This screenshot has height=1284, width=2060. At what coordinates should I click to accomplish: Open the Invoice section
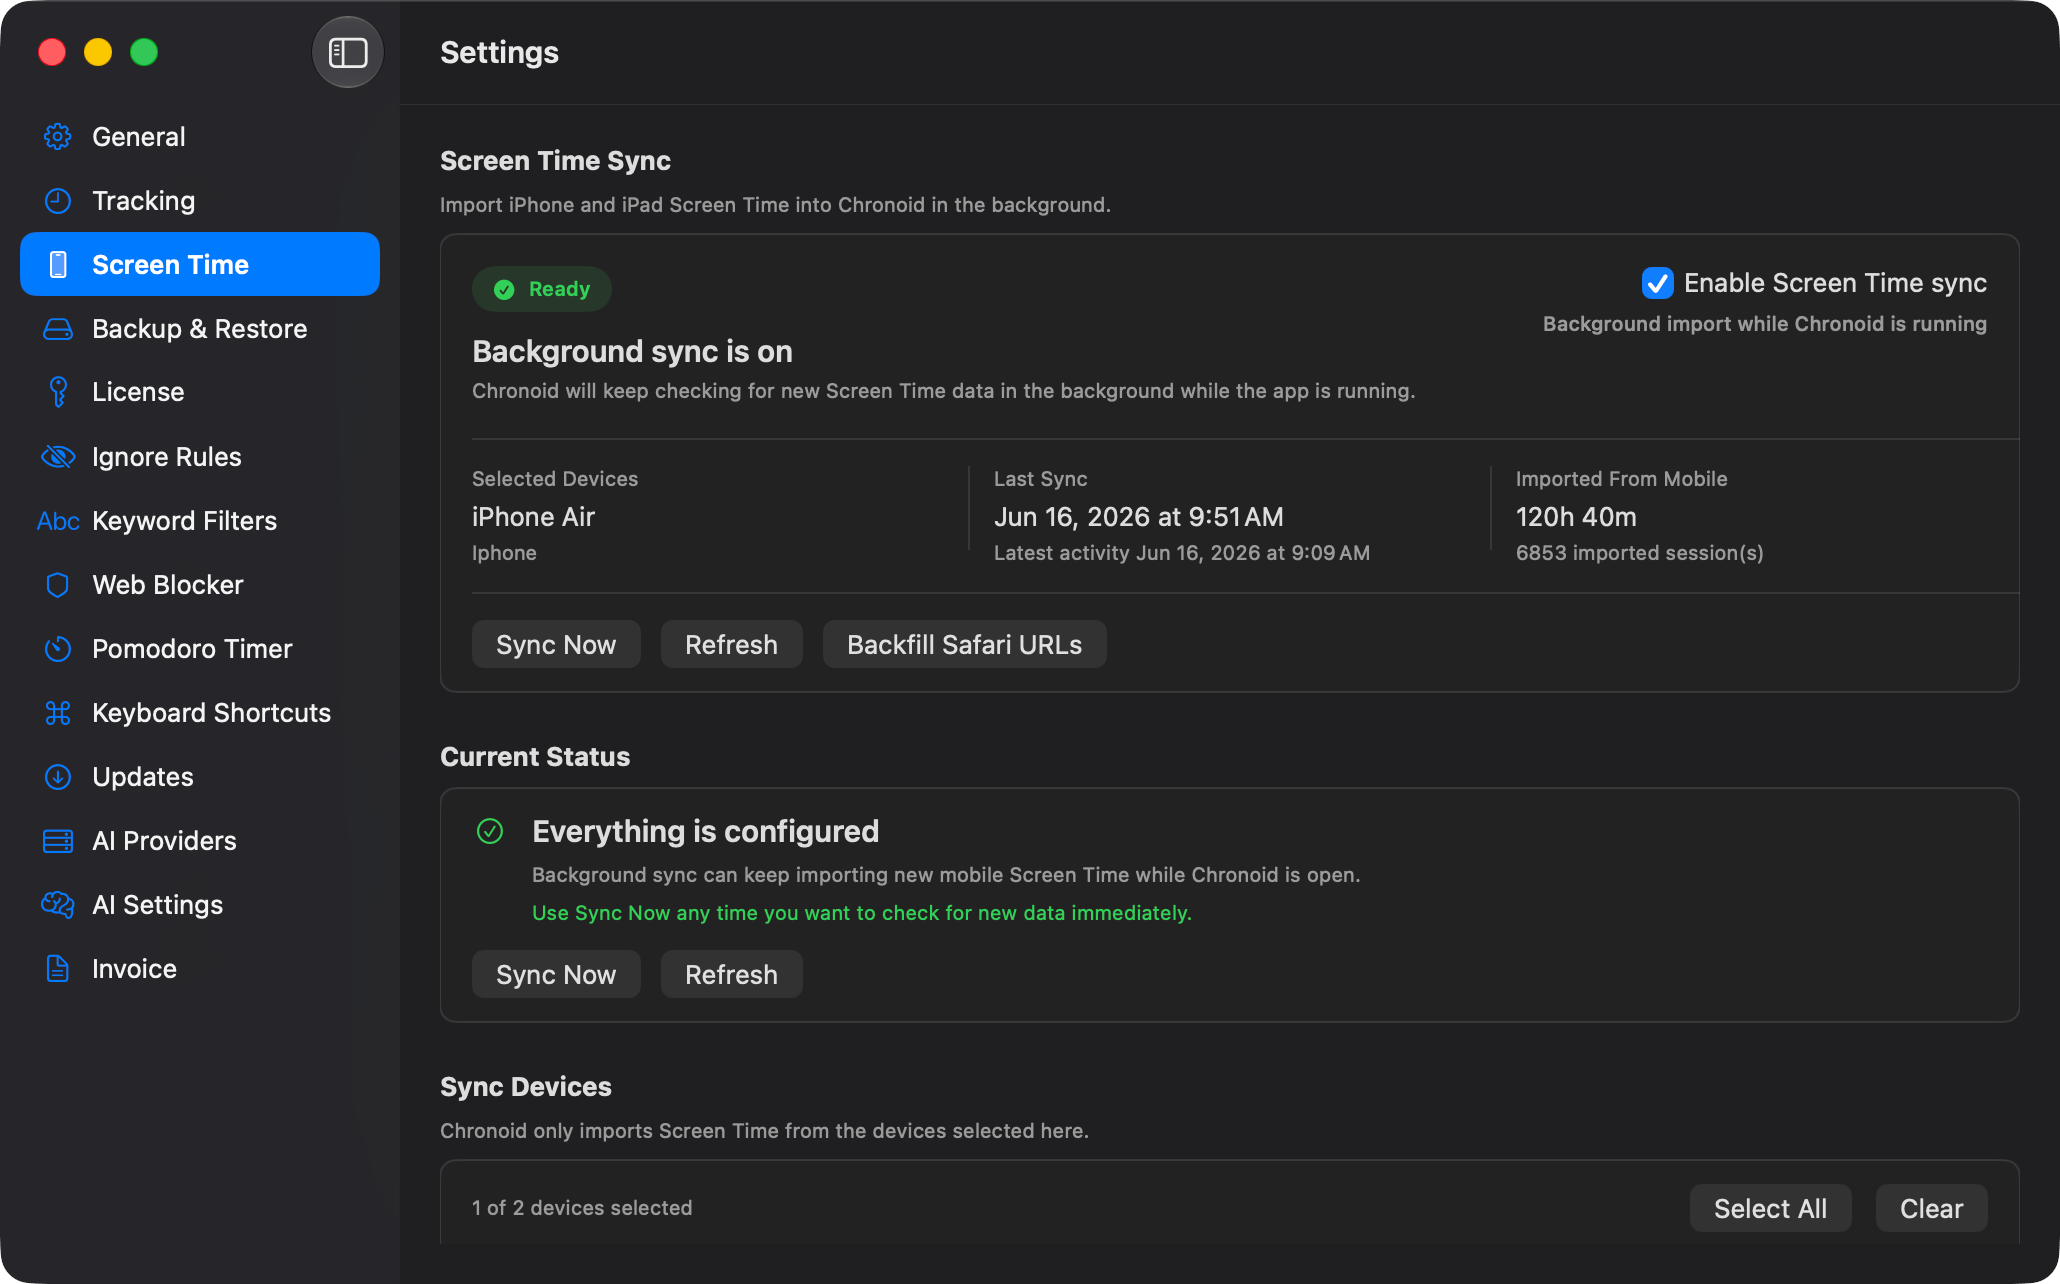tap(200, 969)
